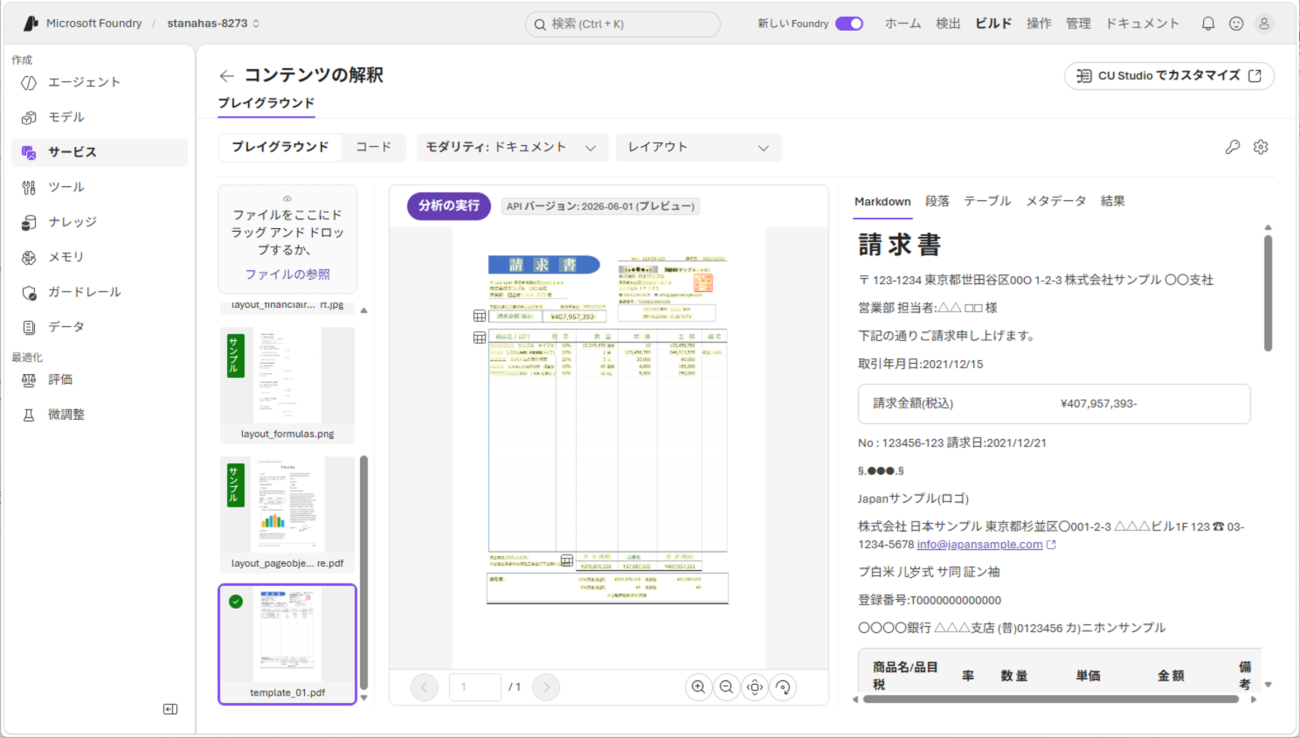Image resolution: width=1300 pixels, height=738 pixels.
Task: Open the info@japansample.com link
Action: pos(979,545)
